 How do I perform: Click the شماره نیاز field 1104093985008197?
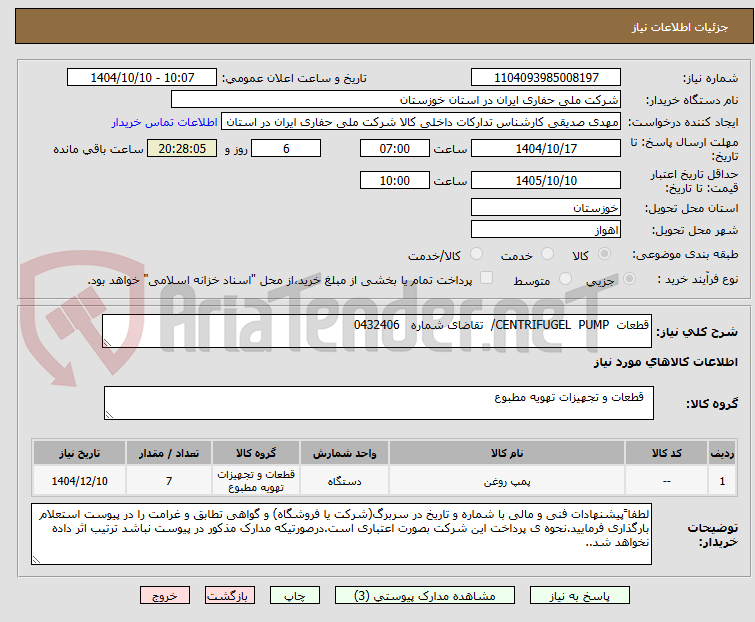[546, 78]
